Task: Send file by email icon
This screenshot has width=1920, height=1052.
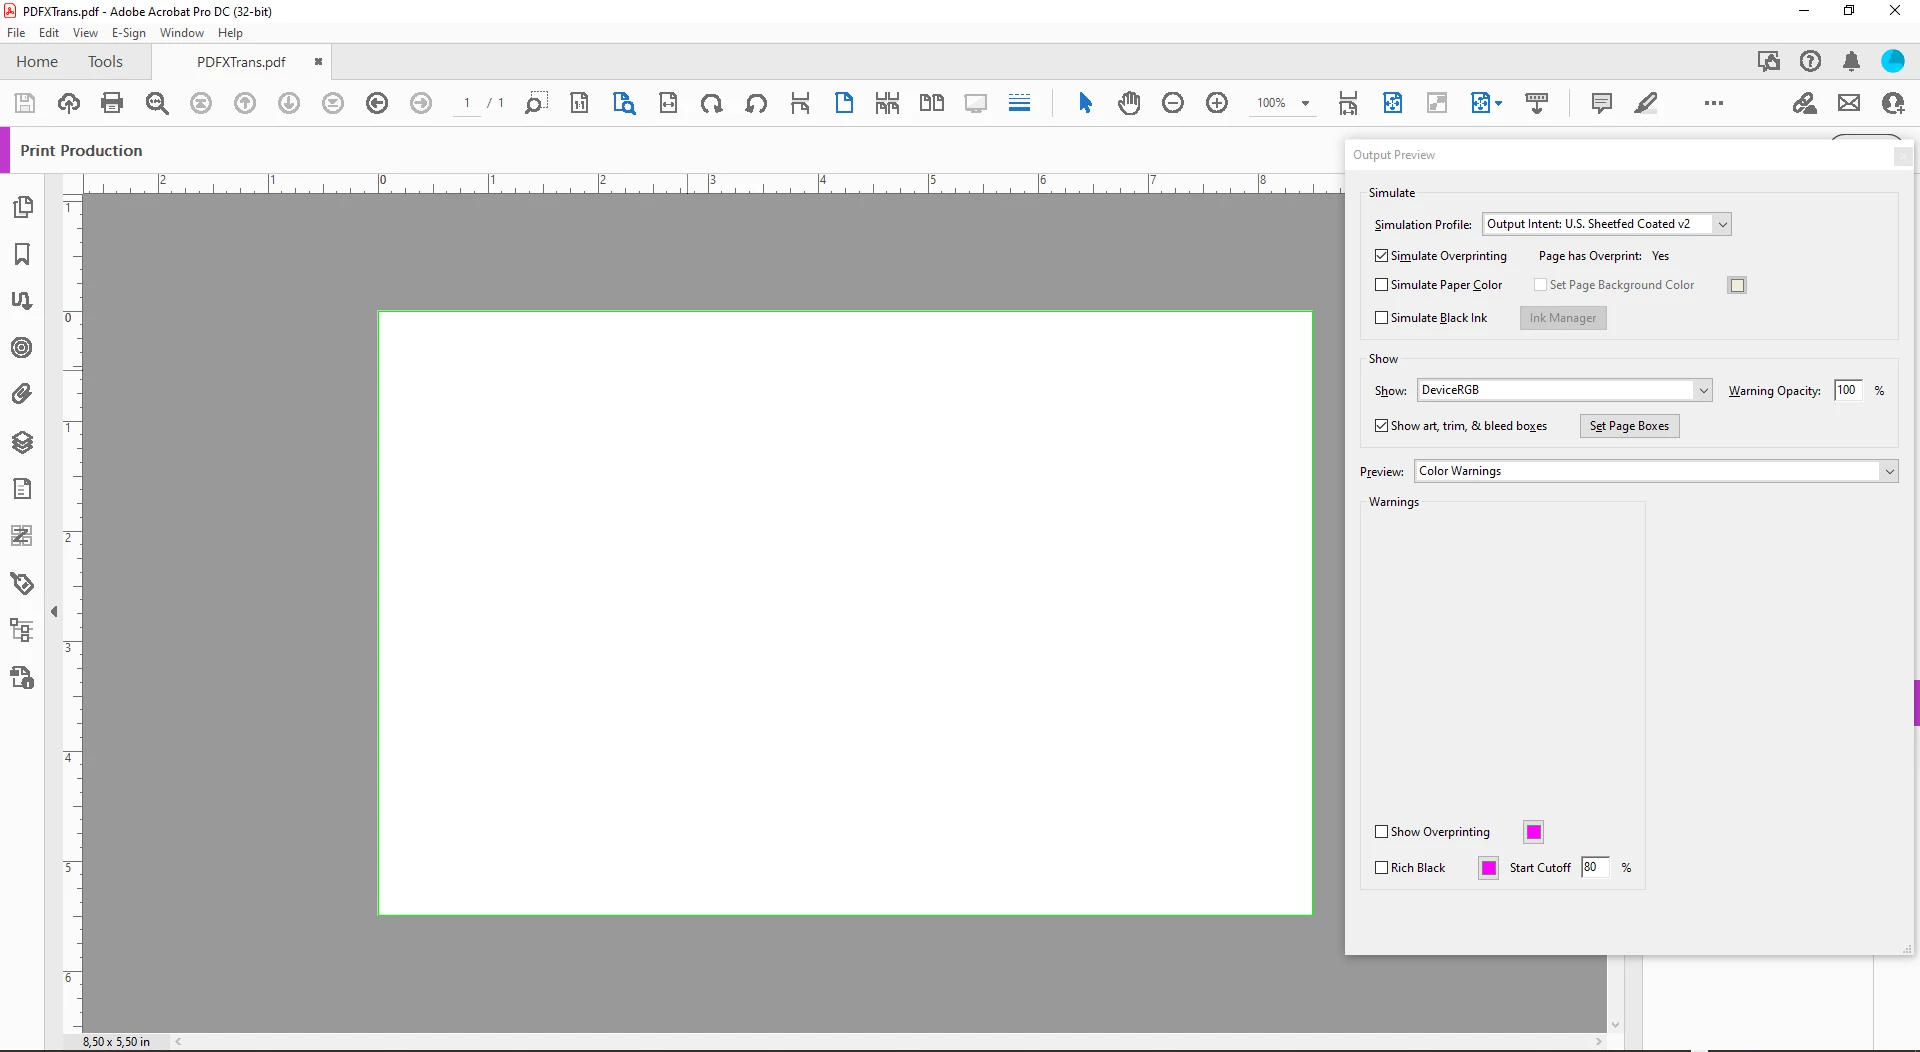Action: click(1849, 103)
